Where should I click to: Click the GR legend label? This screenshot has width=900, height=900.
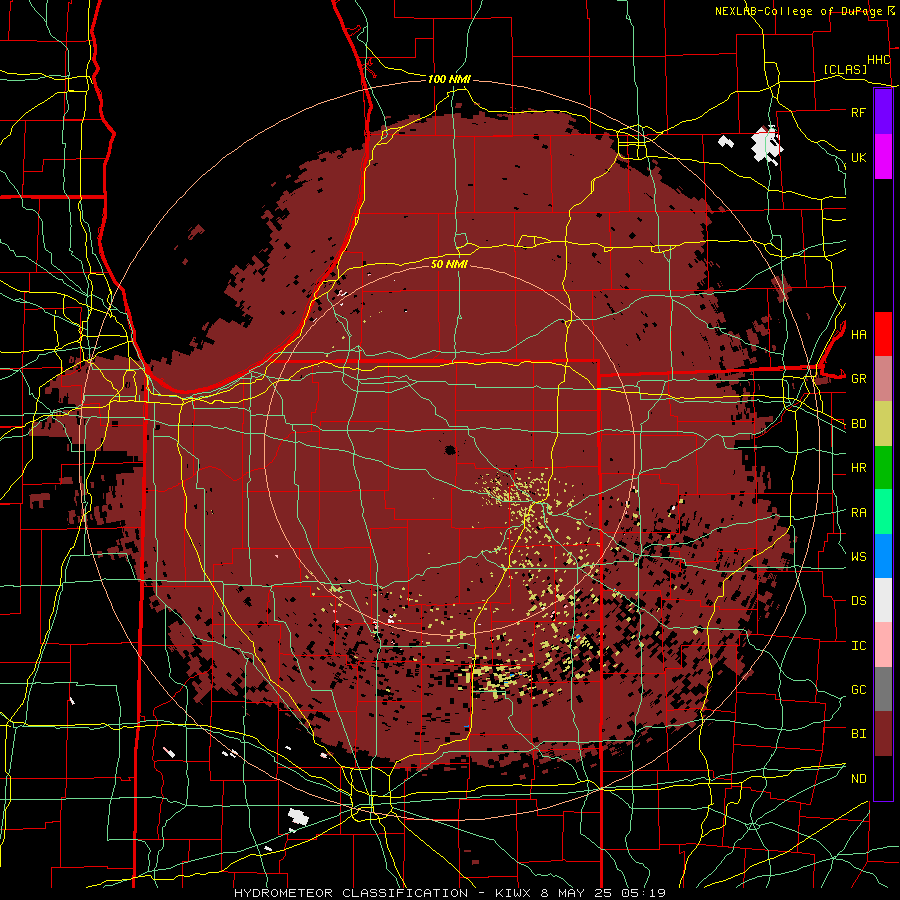(x=858, y=379)
